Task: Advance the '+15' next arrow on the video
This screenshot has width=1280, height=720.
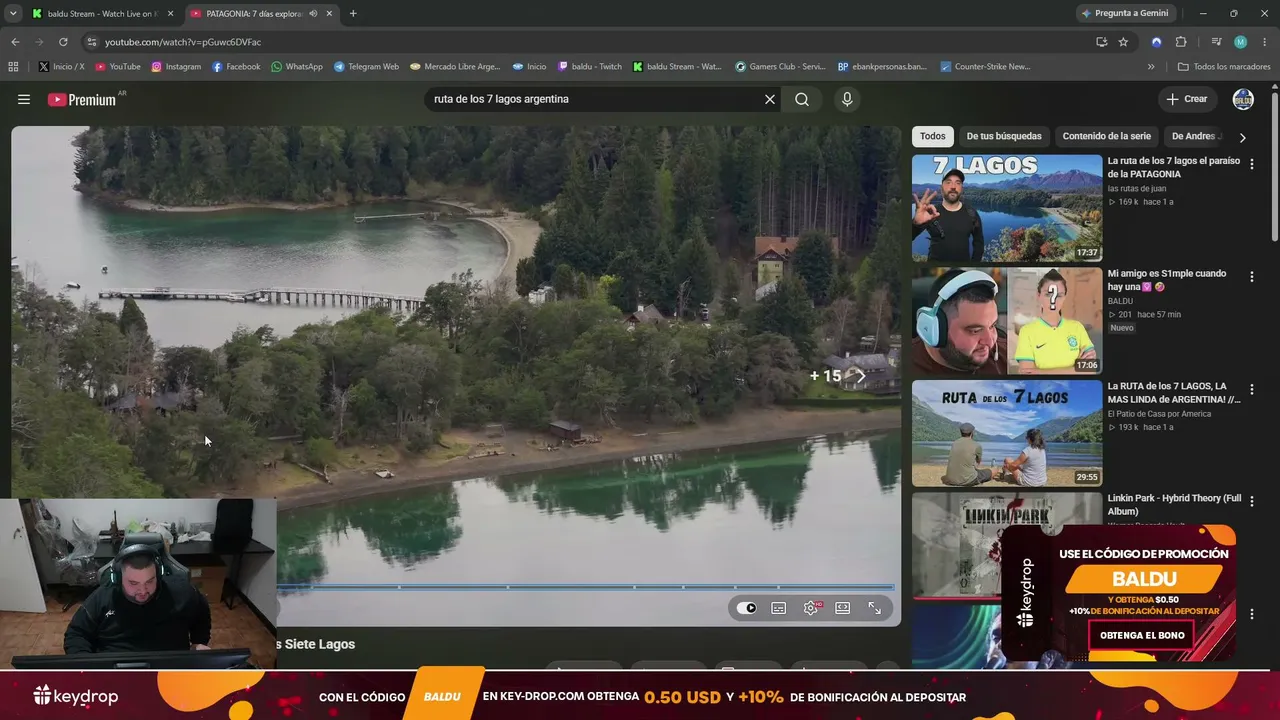Action: click(x=860, y=376)
